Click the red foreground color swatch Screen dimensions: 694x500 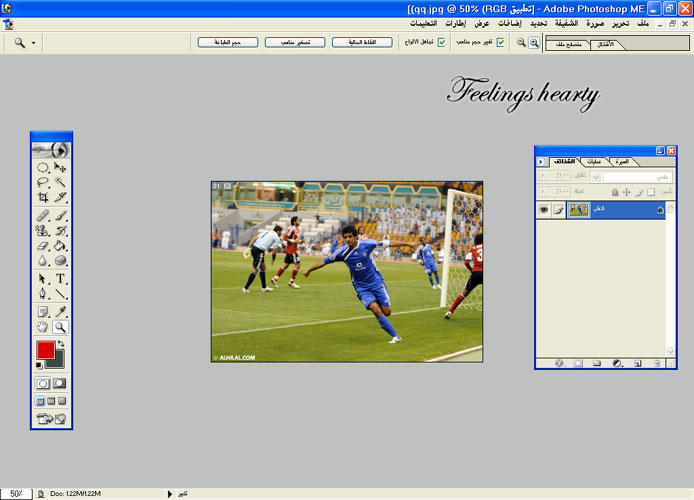point(45,350)
